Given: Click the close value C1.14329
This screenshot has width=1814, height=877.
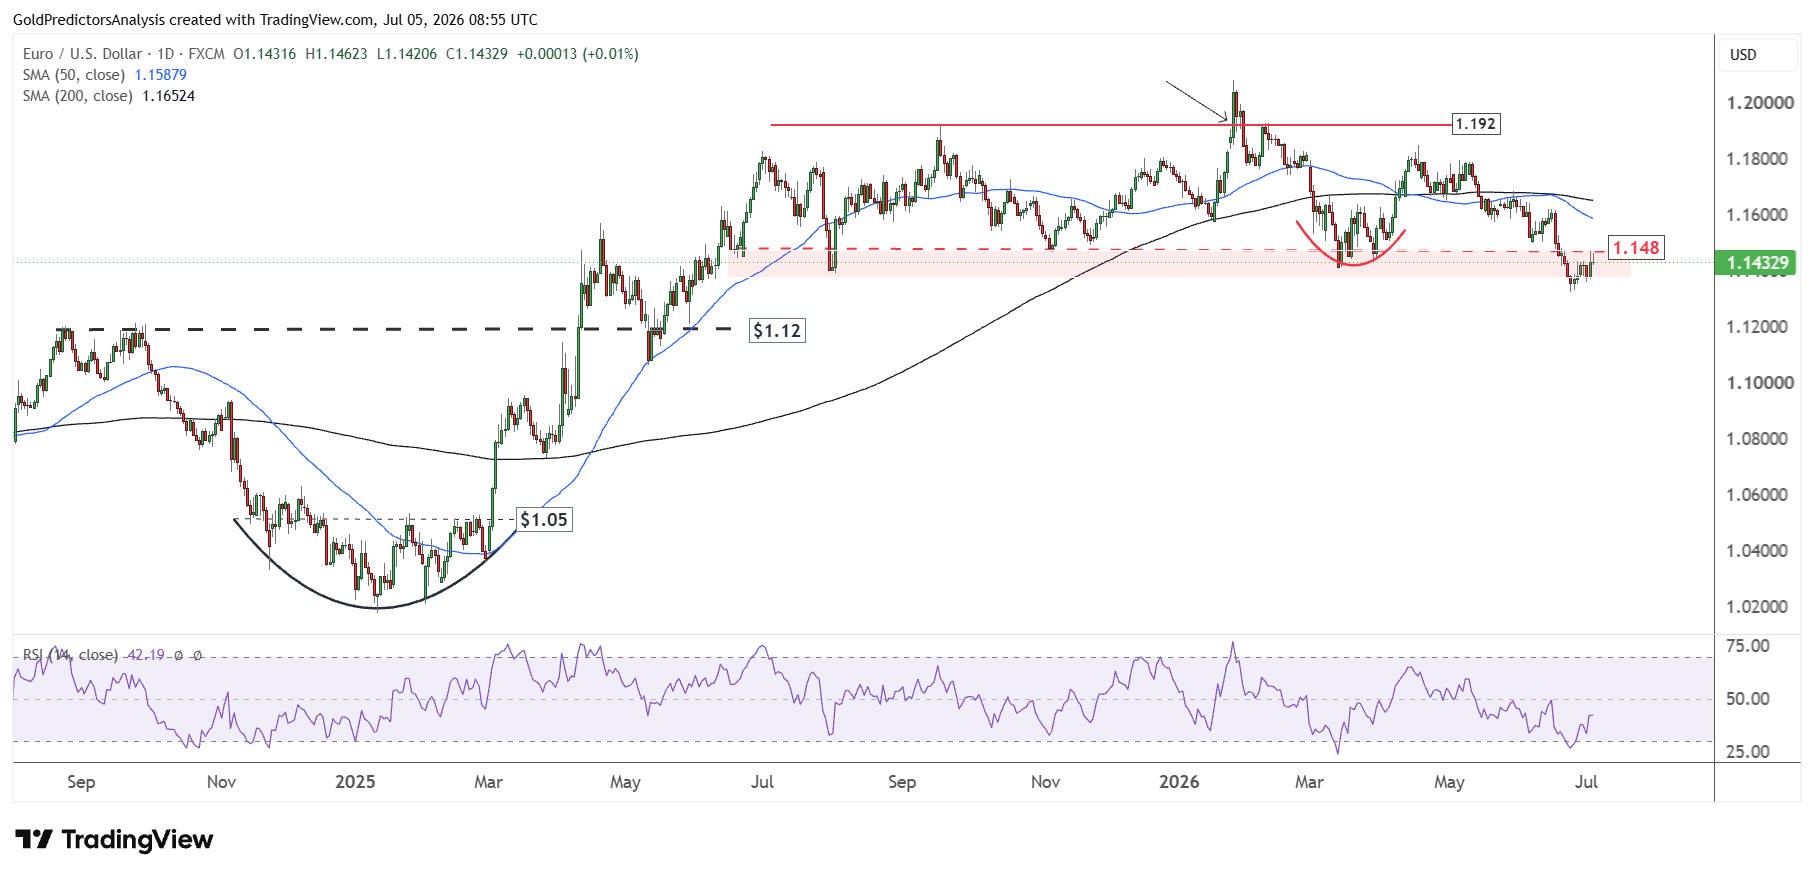Looking at the screenshot, I should tap(476, 54).
